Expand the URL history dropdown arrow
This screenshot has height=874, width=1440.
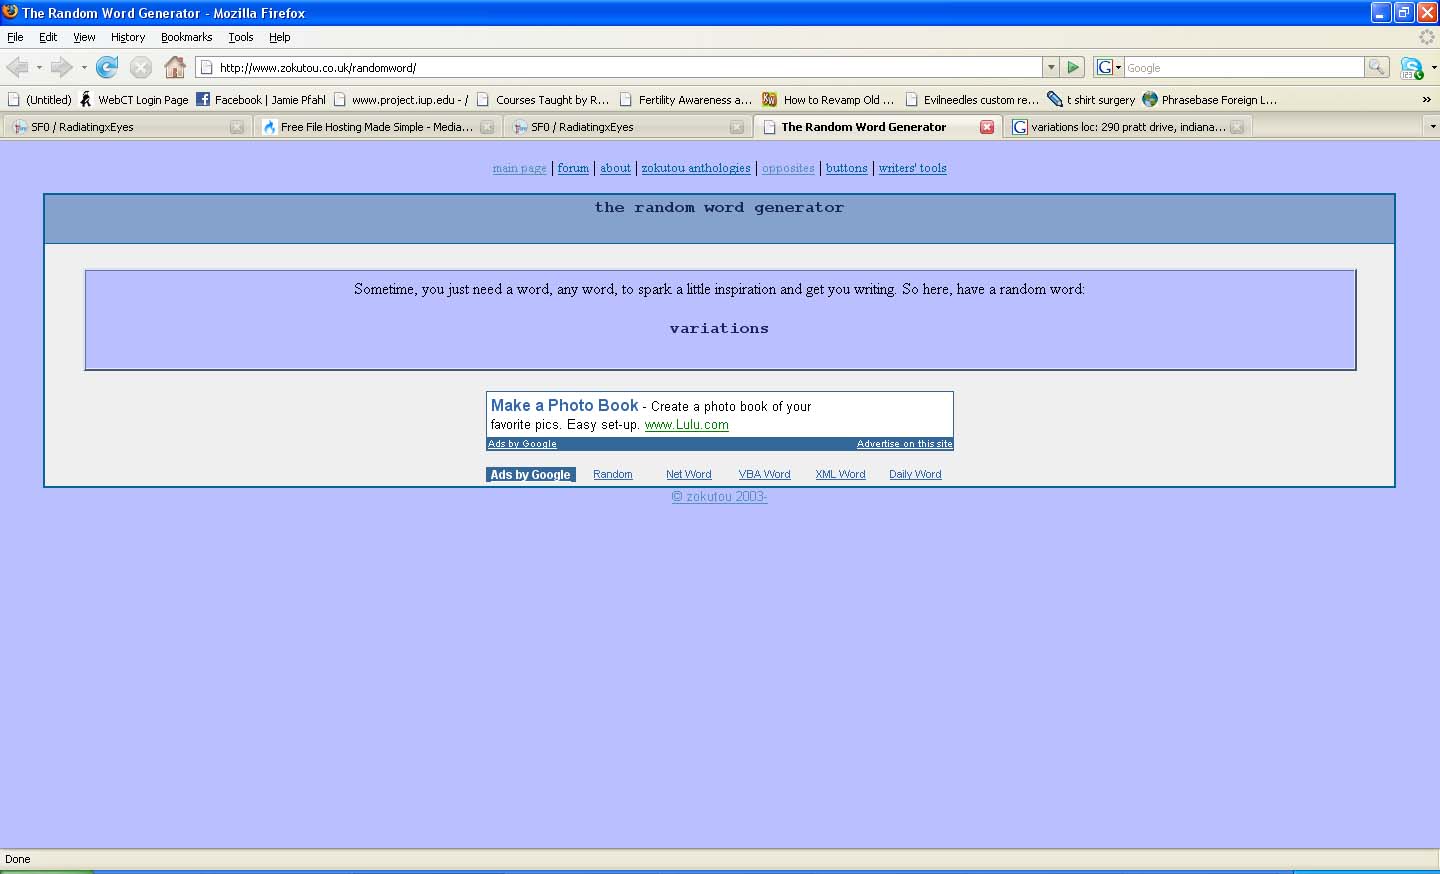[x=1050, y=67]
